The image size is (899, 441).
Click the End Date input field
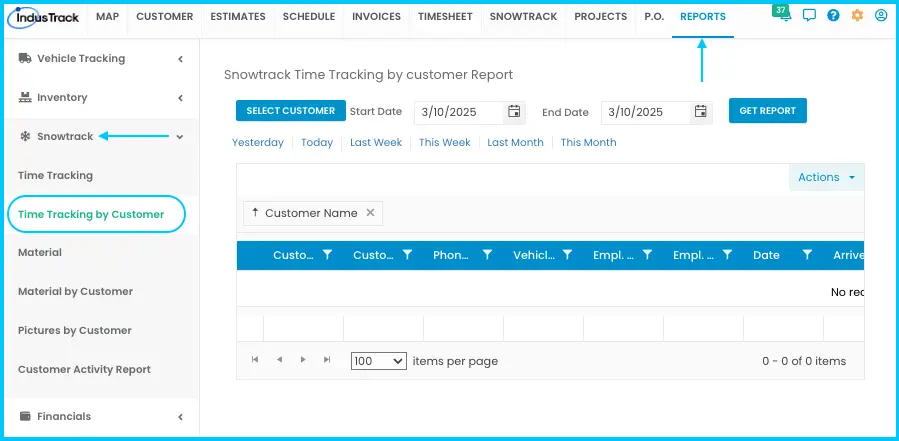(x=646, y=112)
